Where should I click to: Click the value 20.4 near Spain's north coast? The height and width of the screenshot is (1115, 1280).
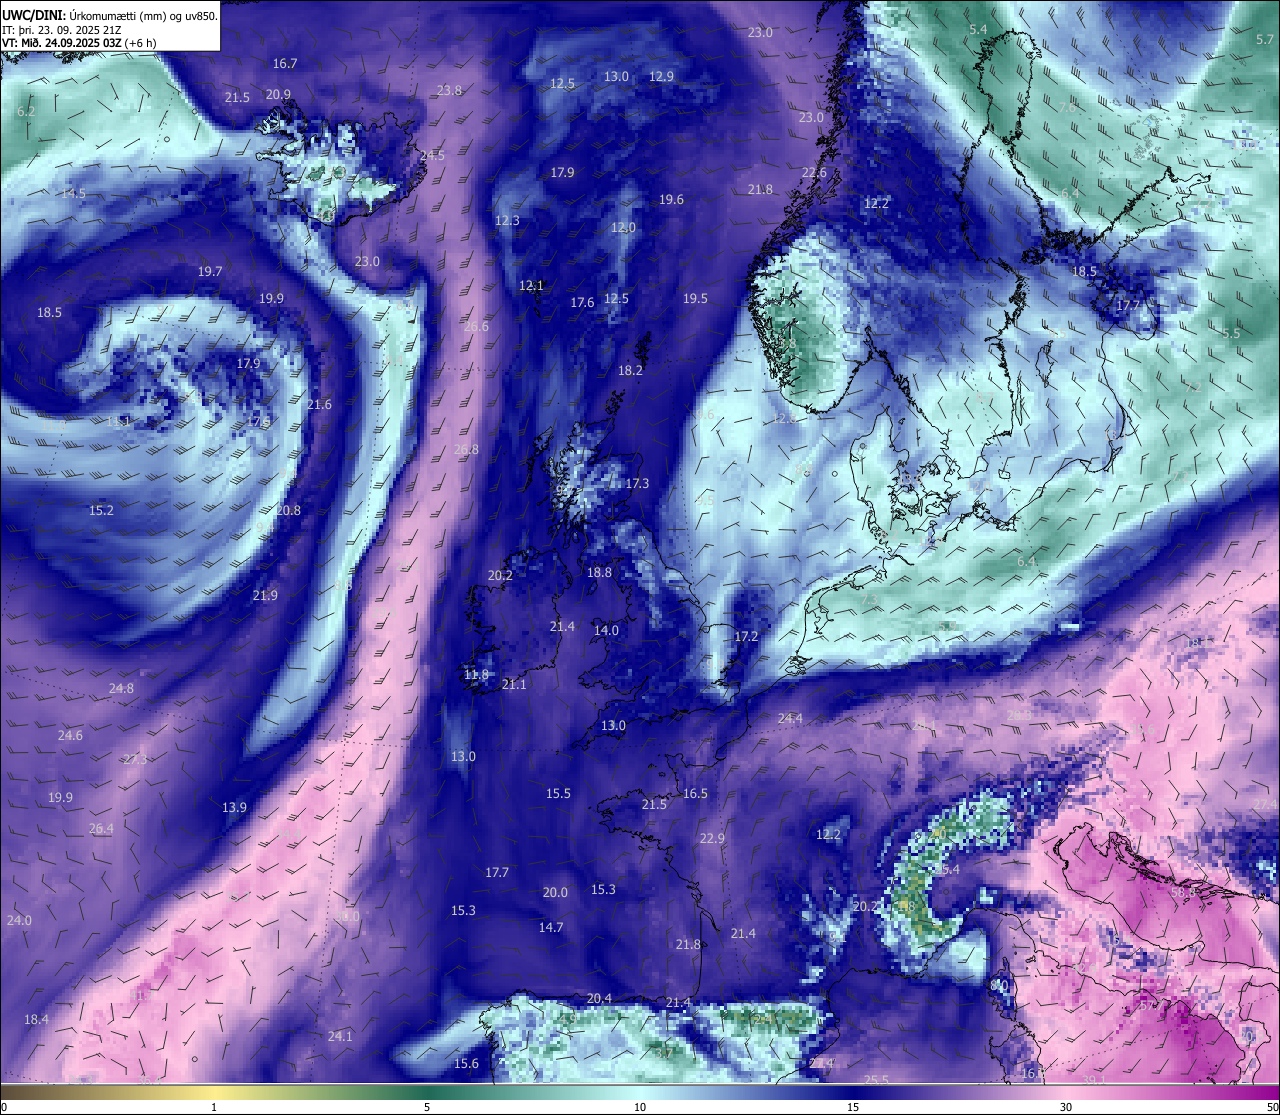pyautogui.click(x=599, y=999)
